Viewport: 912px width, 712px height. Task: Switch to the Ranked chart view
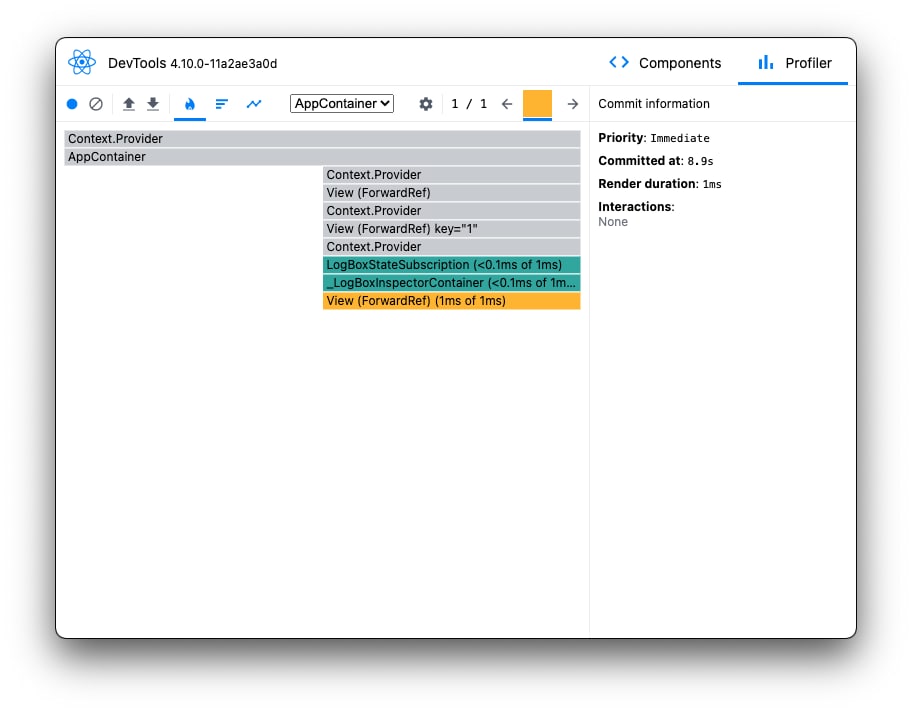(222, 104)
